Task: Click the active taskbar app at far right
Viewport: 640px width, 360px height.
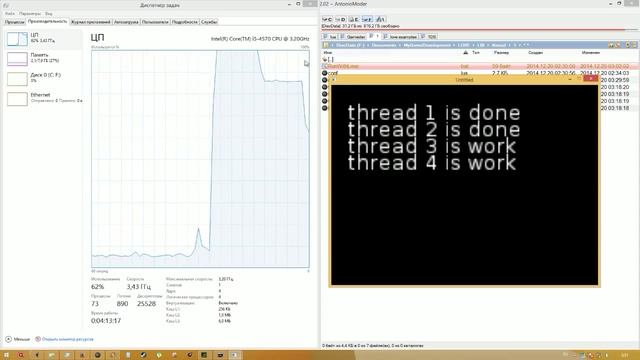Action: [x=235, y=355]
